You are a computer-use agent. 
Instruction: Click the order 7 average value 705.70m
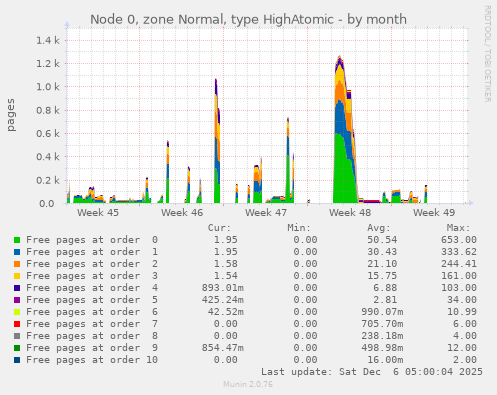pos(382,324)
